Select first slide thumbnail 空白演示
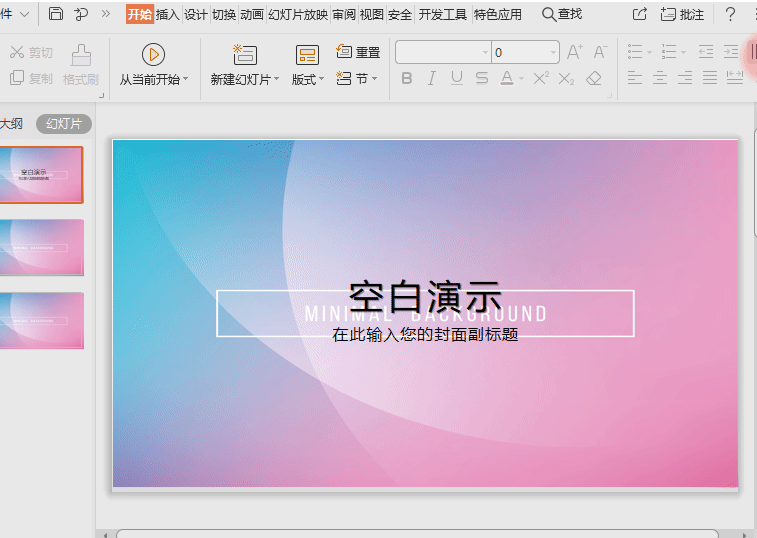Viewport: 757px width, 538px height. [x=42, y=175]
